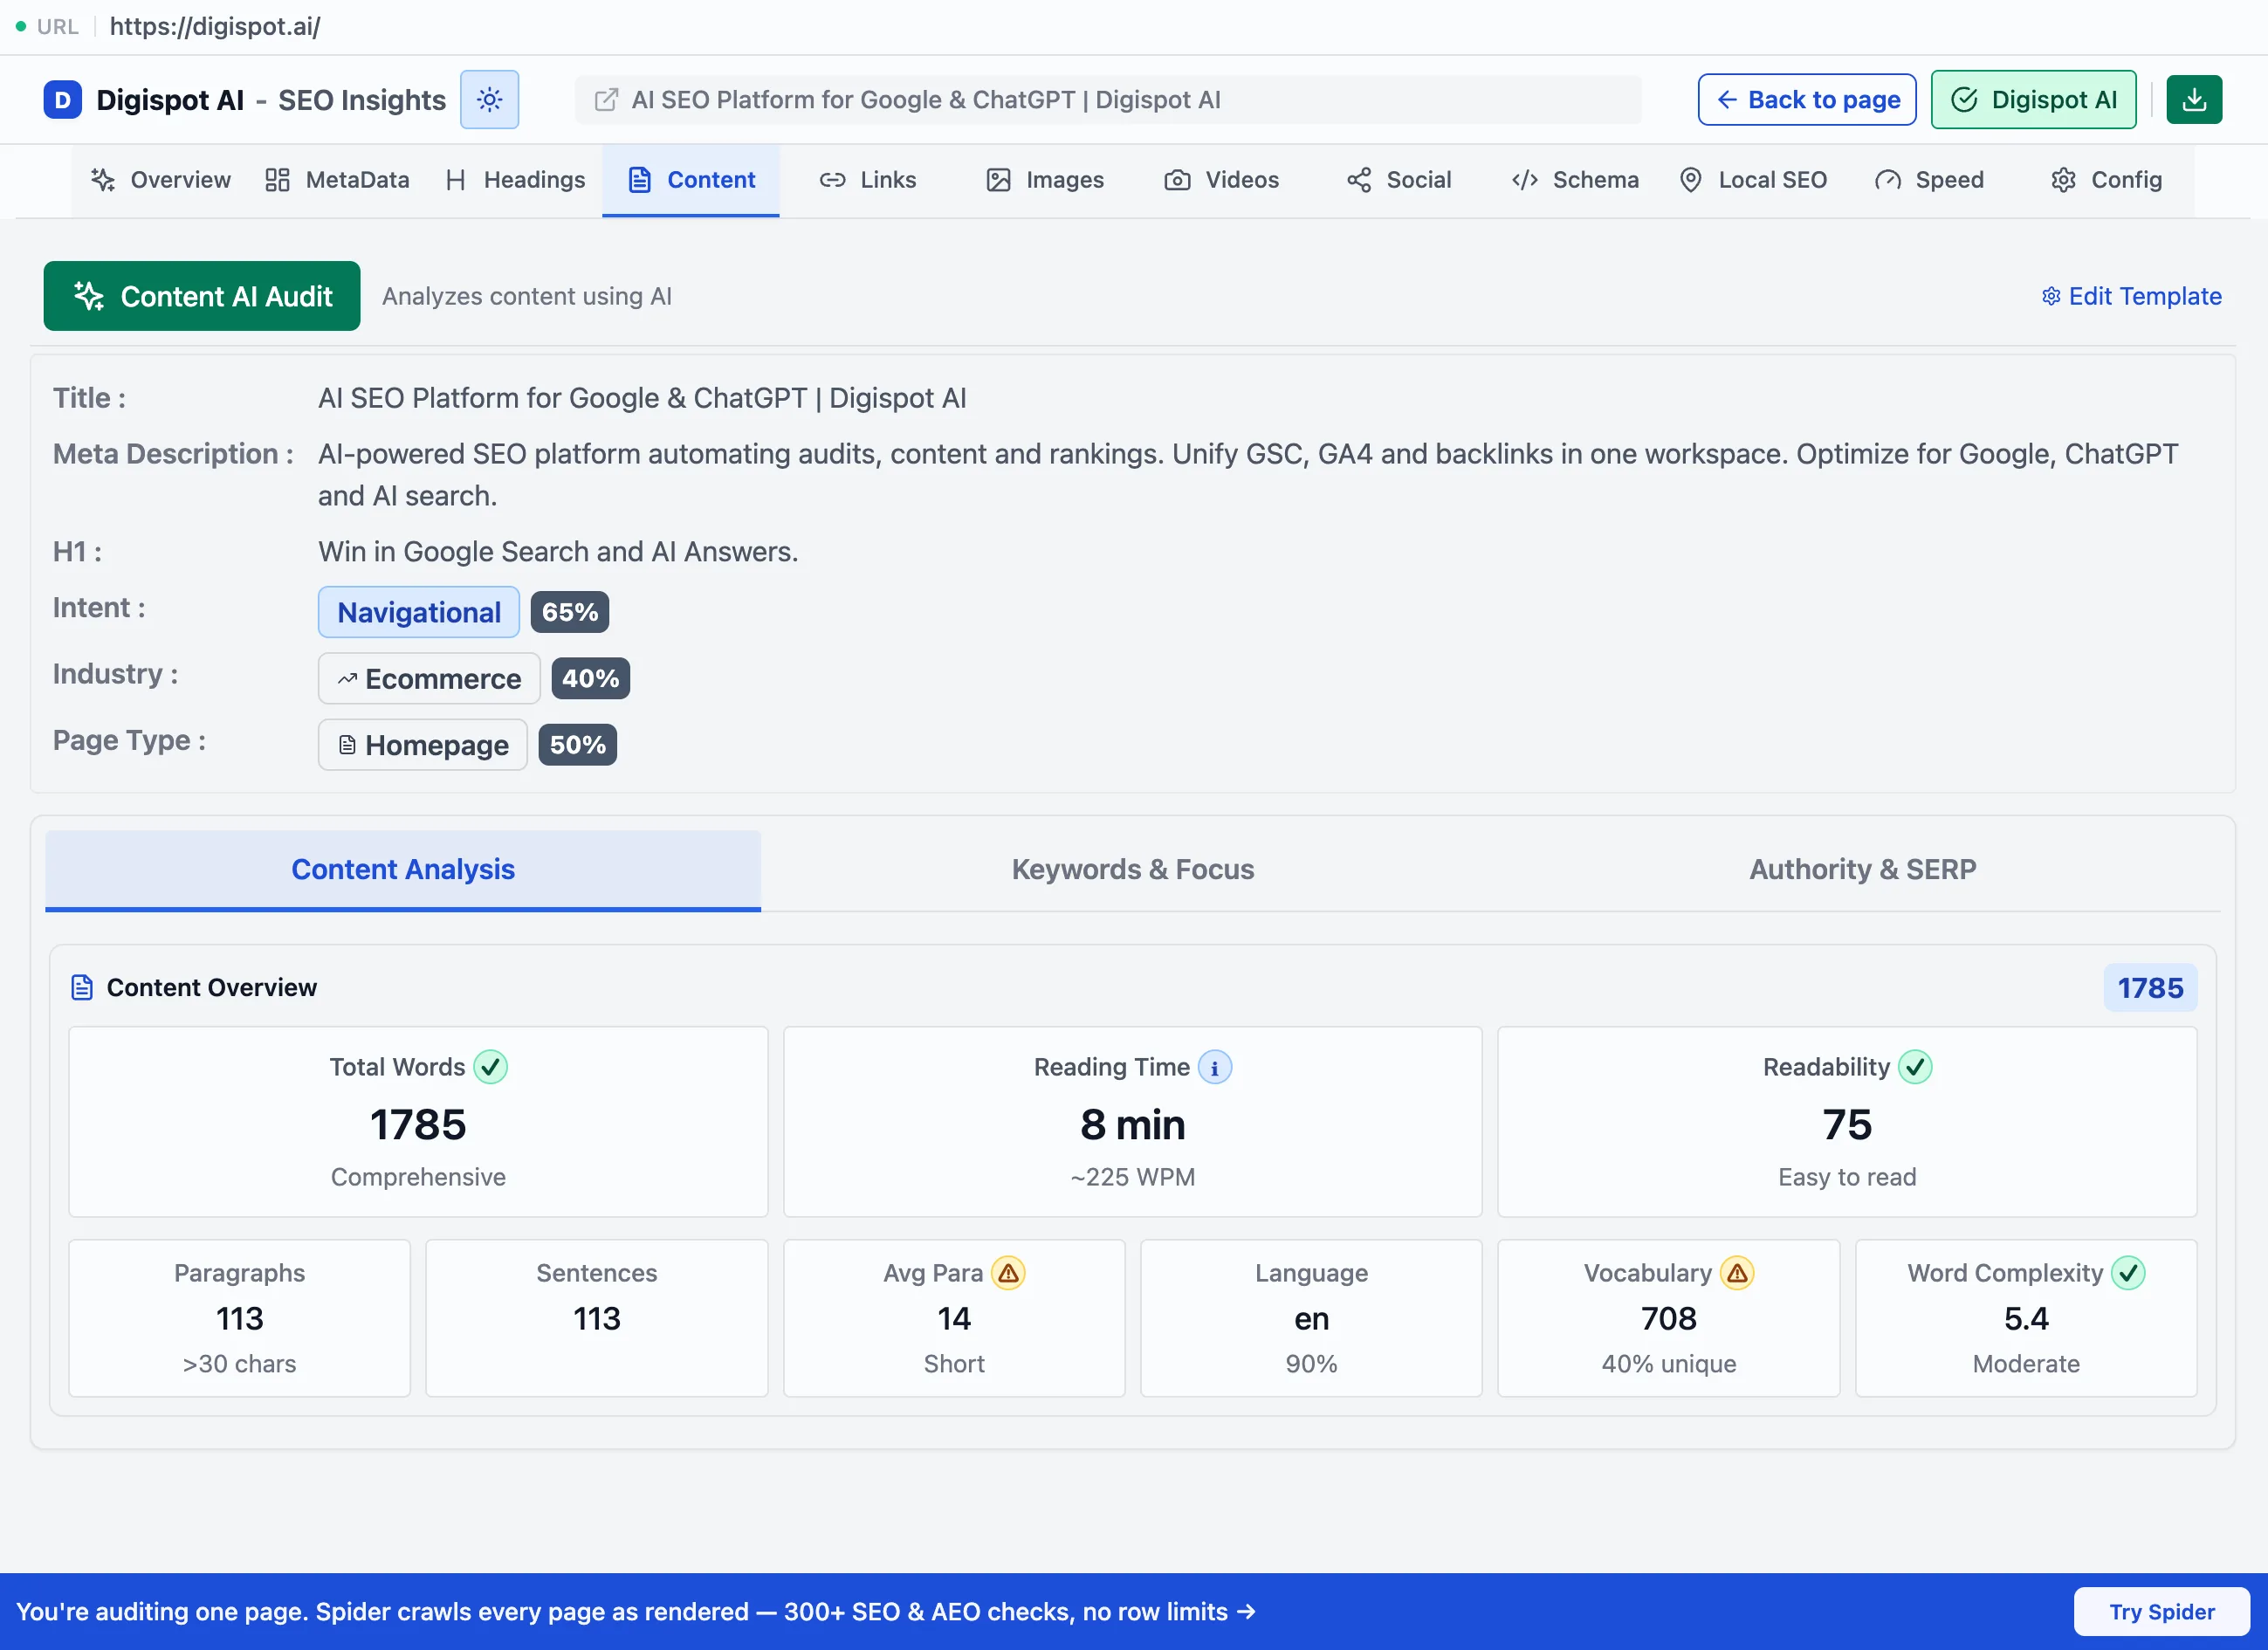
Task: Click the "40% unique" vocabulary text
Action: click(1669, 1364)
